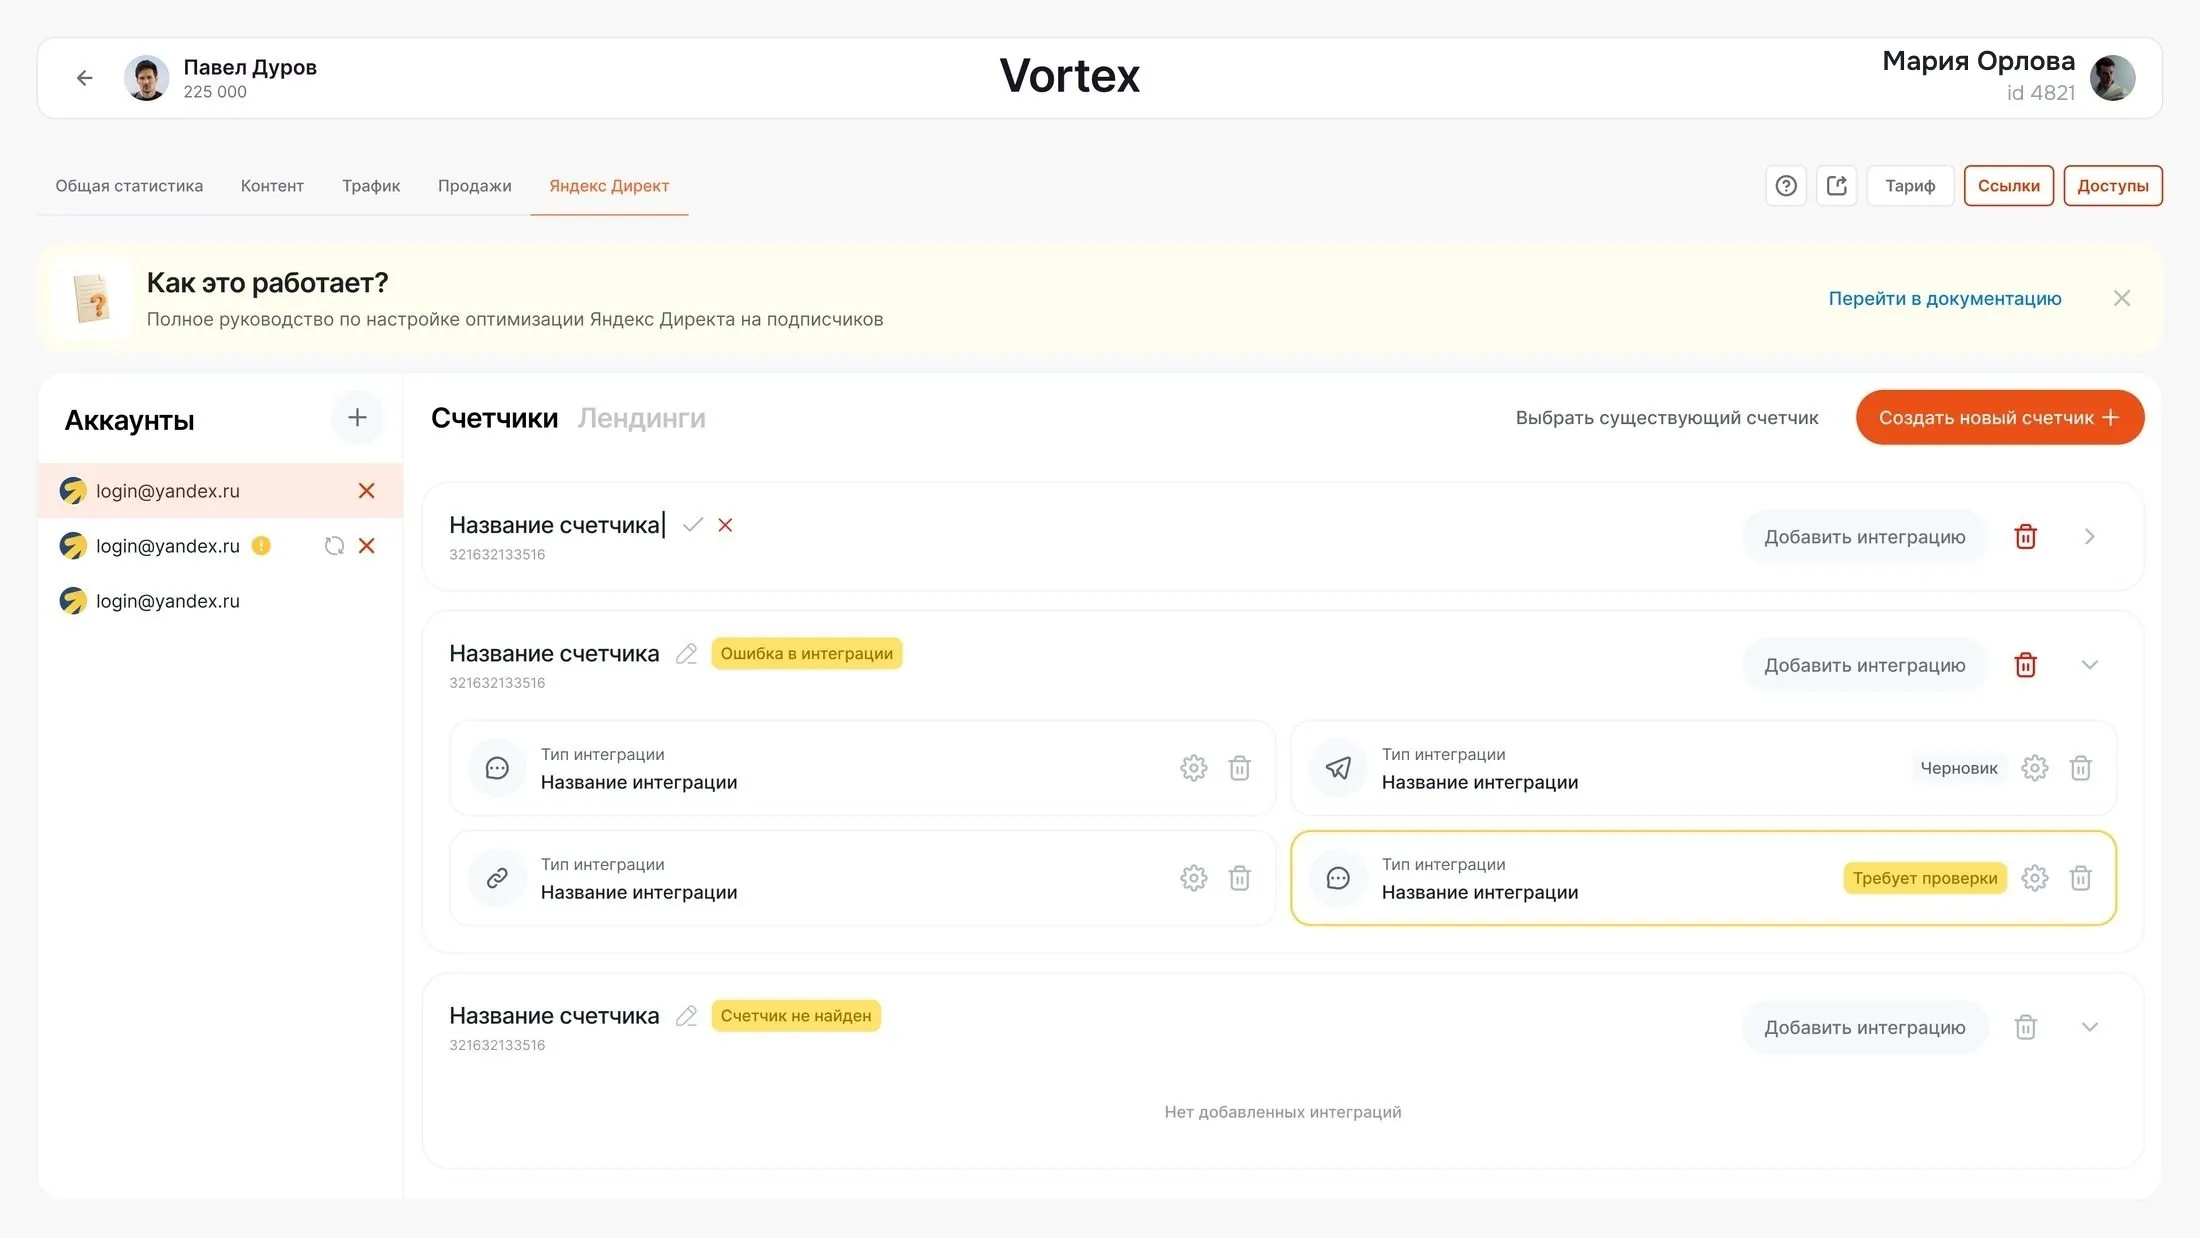Image resolution: width=2200 pixels, height=1238 pixels.
Task: Open the help question-mark icon
Action: click(1786, 186)
